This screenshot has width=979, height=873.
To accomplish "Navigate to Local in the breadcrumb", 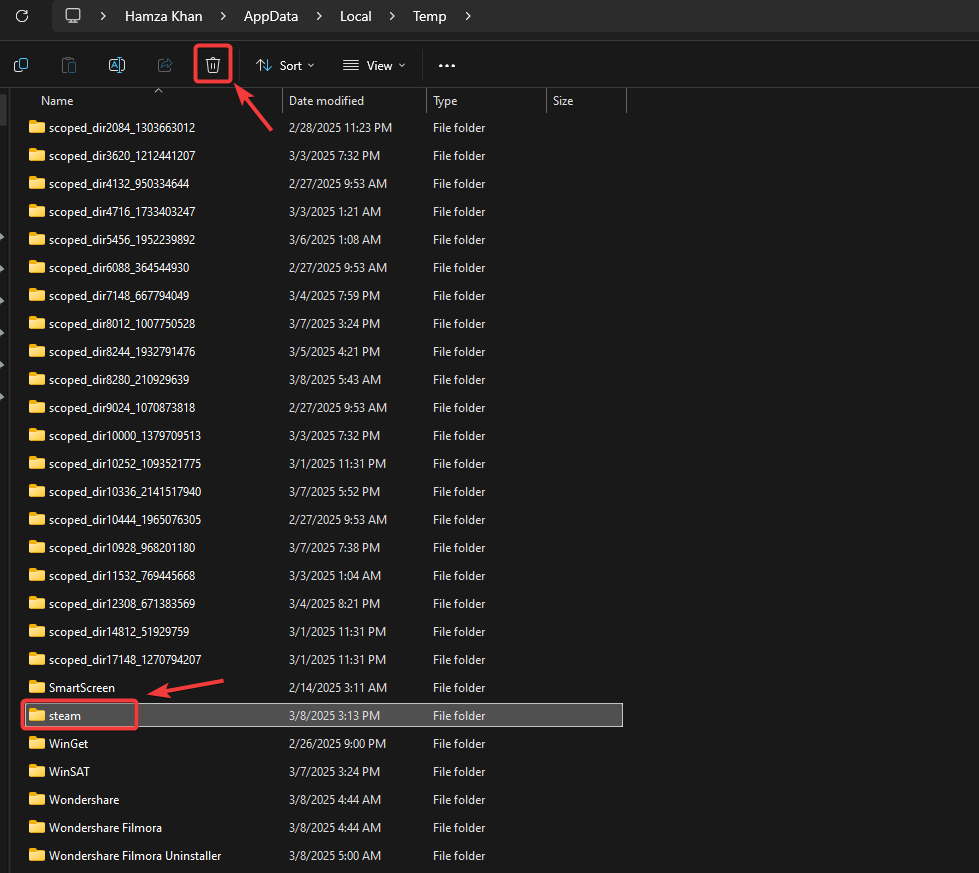I will 355,16.
